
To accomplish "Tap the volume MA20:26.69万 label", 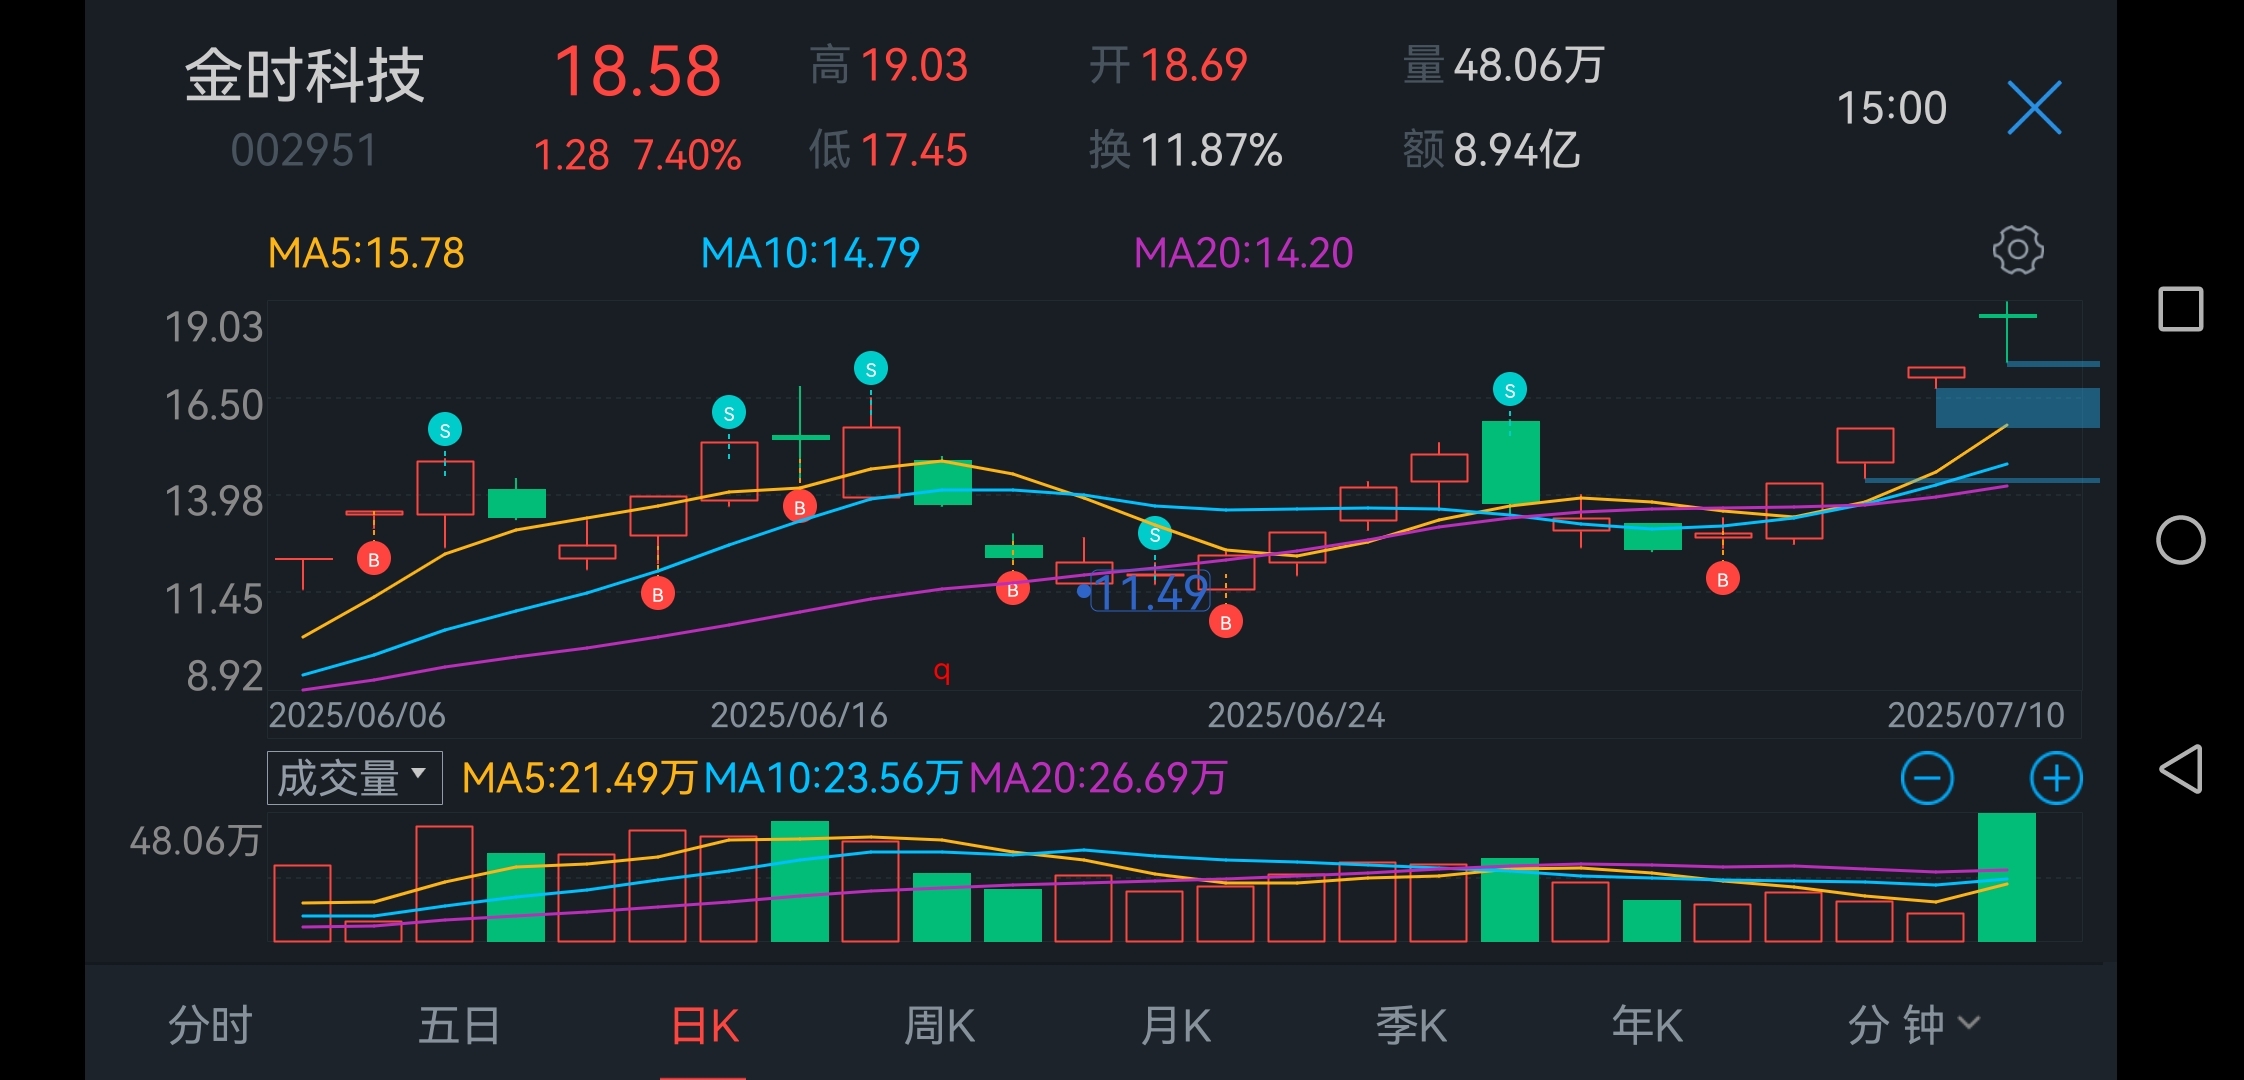I will pyautogui.click(x=1098, y=778).
